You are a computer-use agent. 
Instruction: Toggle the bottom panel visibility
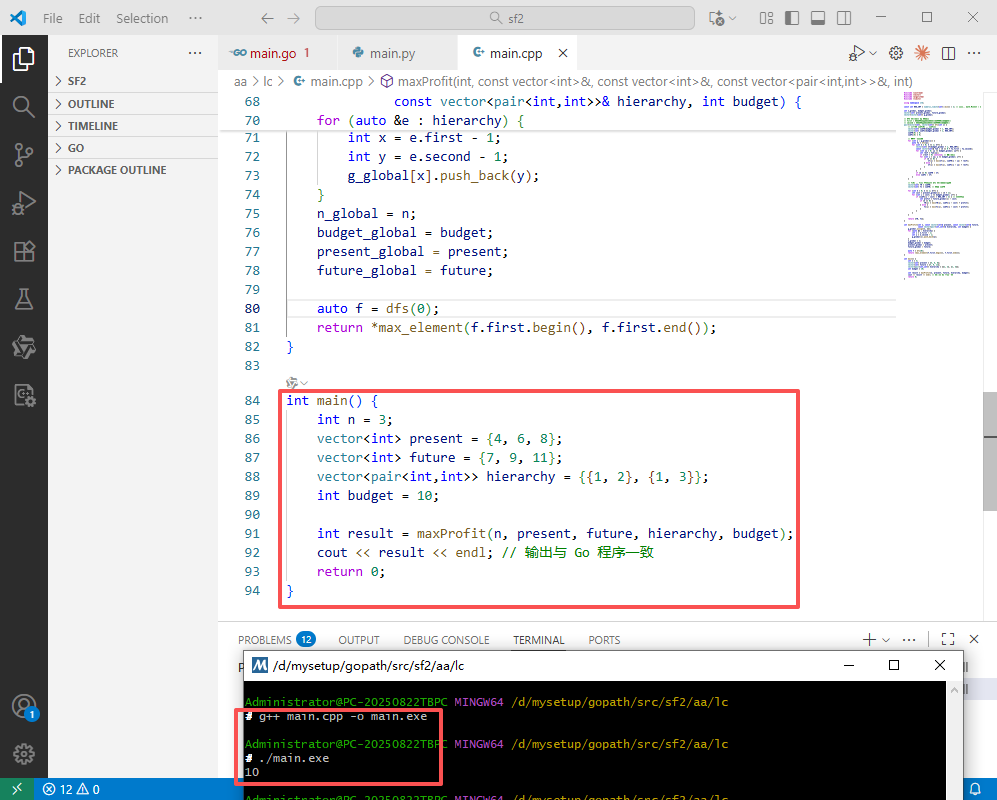(x=818, y=18)
